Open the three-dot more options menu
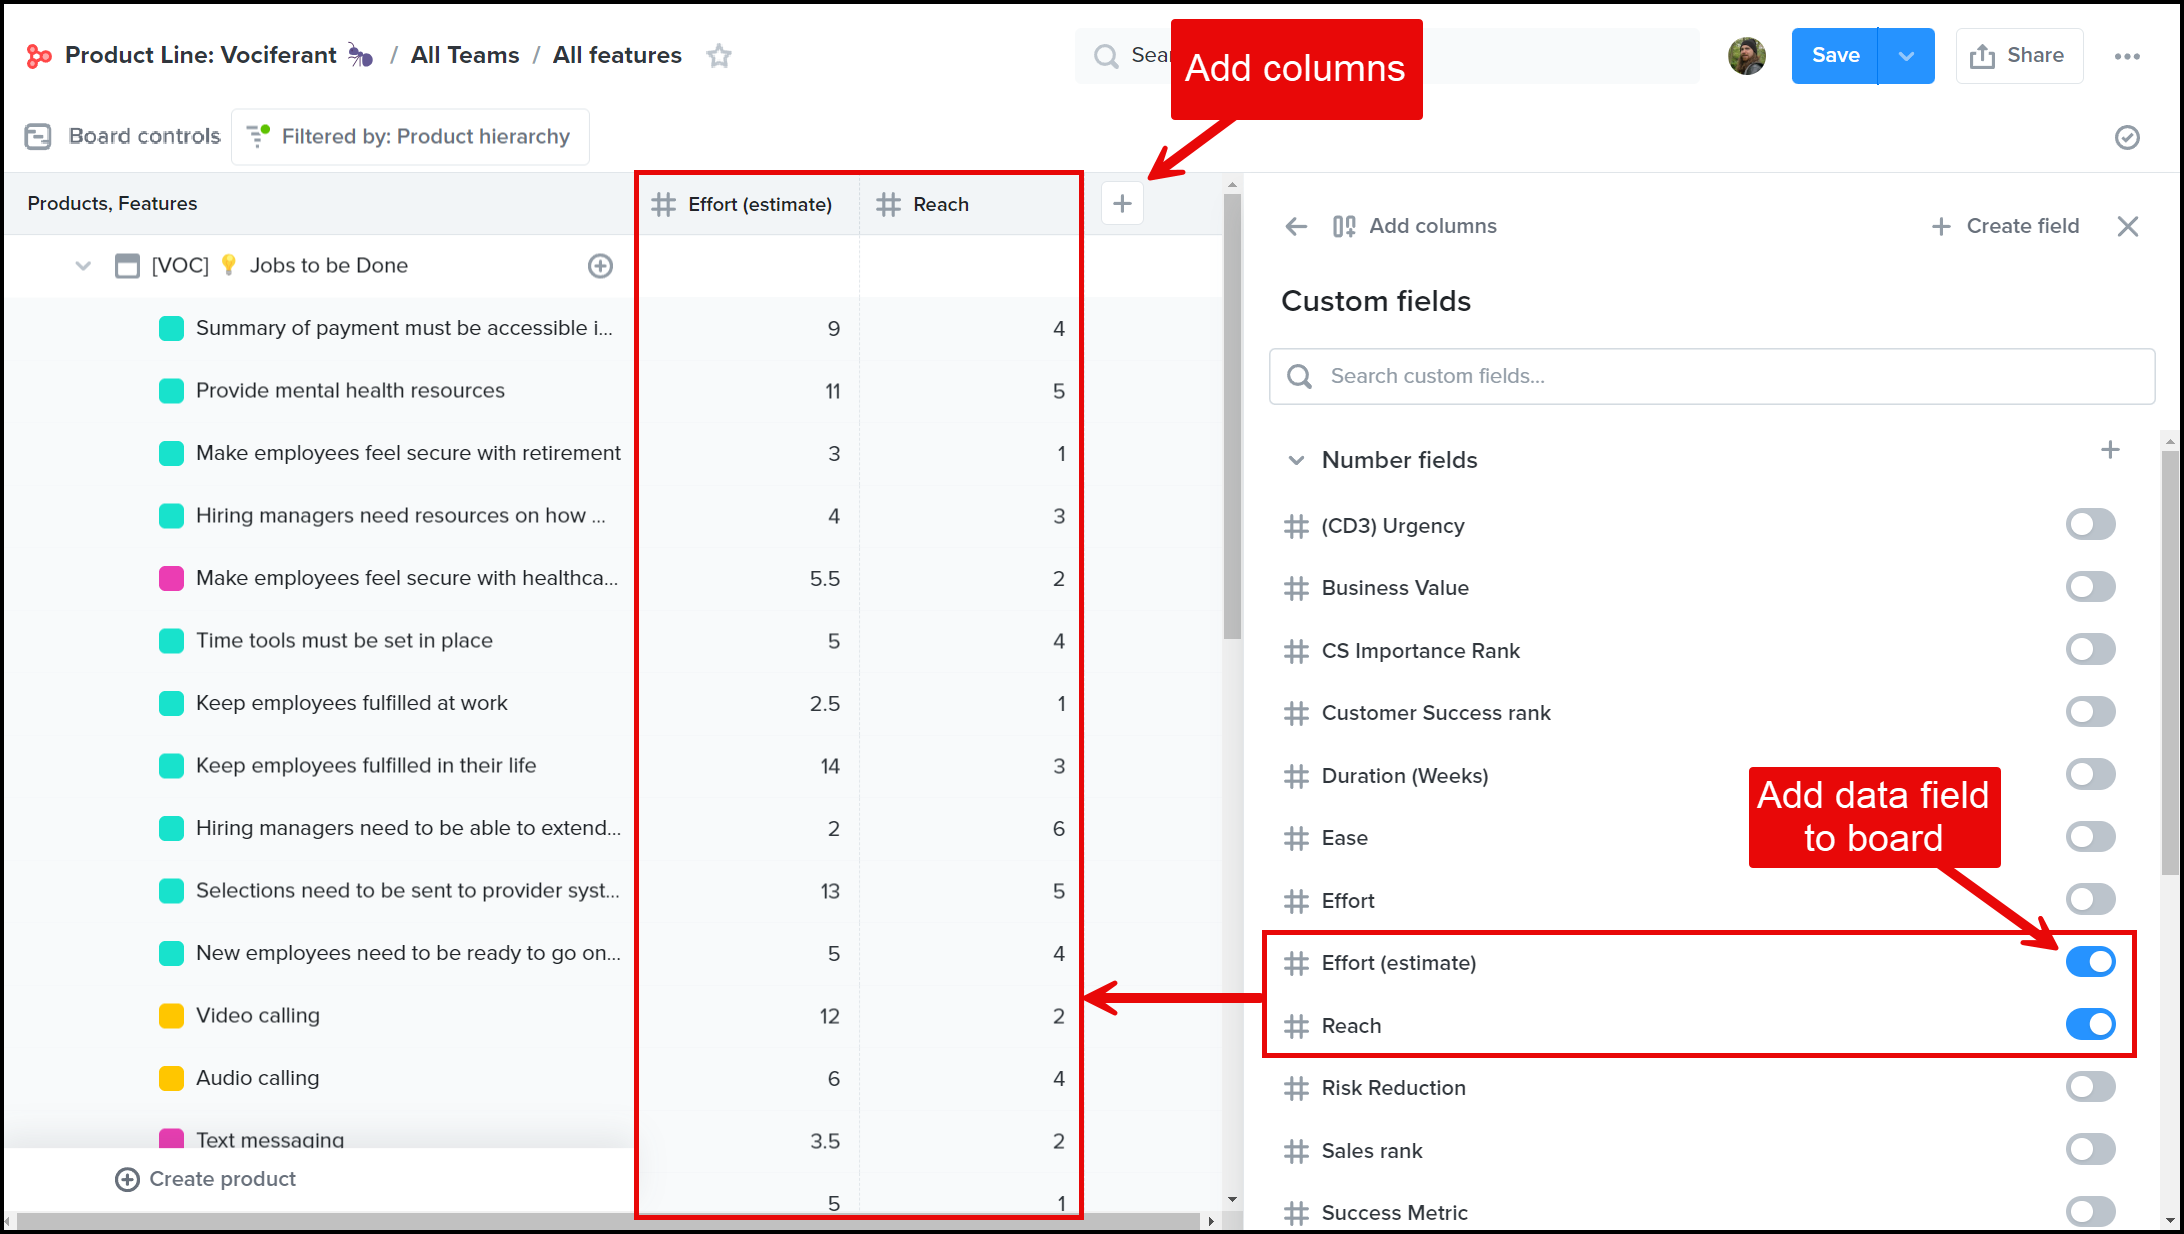 (x=2127, y=56)
